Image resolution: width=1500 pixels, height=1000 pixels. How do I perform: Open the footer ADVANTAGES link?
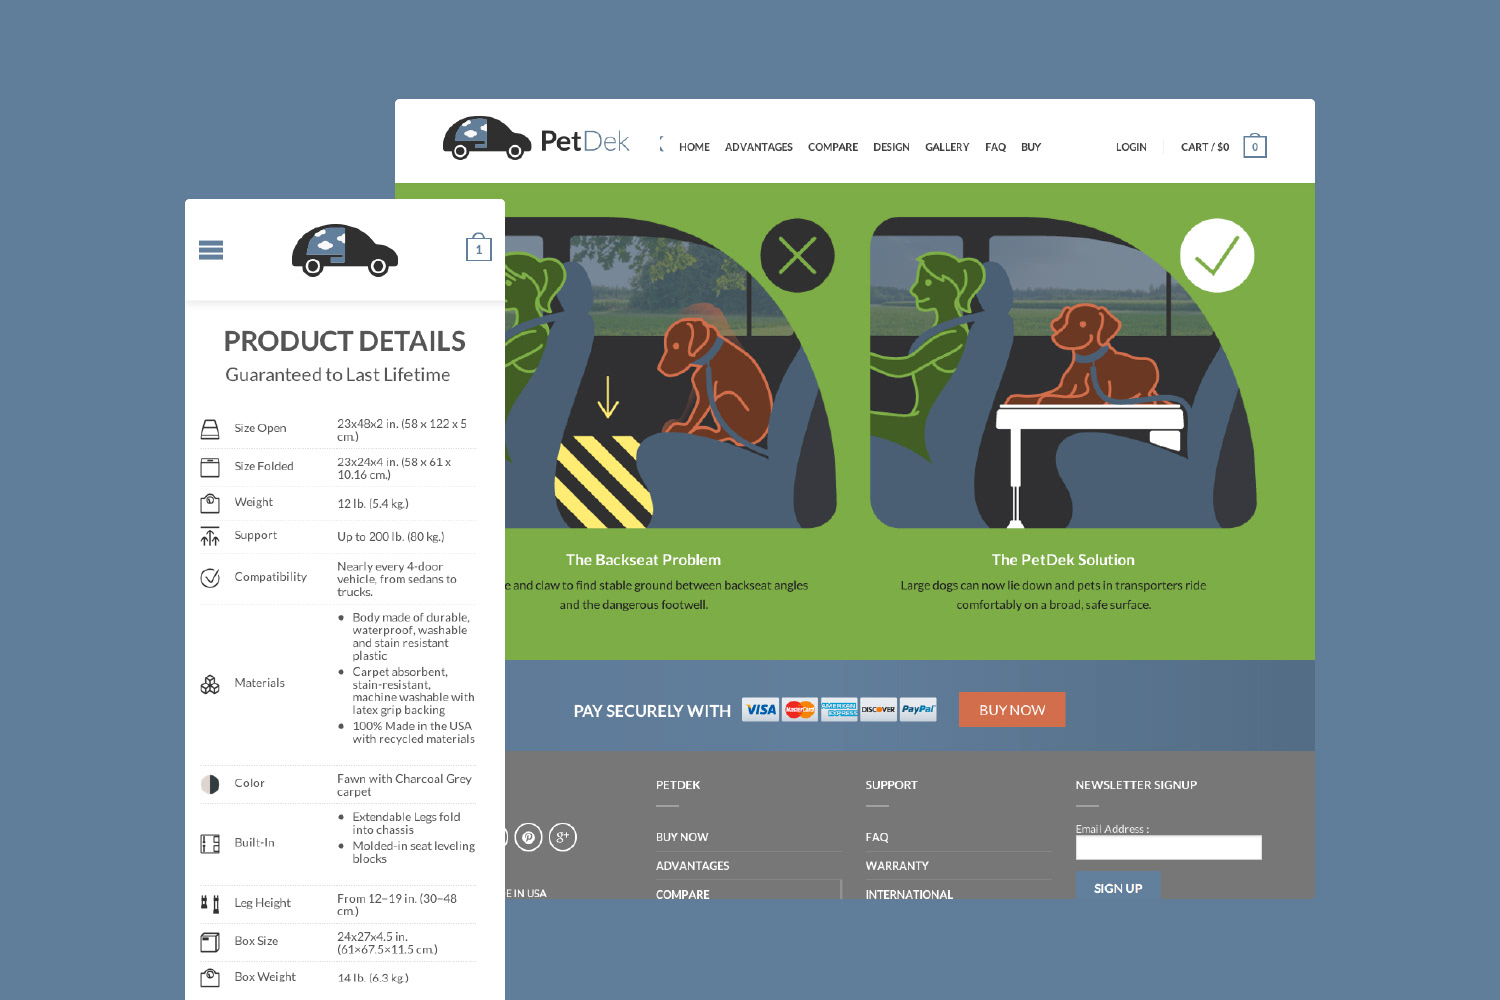click(693, 866)
